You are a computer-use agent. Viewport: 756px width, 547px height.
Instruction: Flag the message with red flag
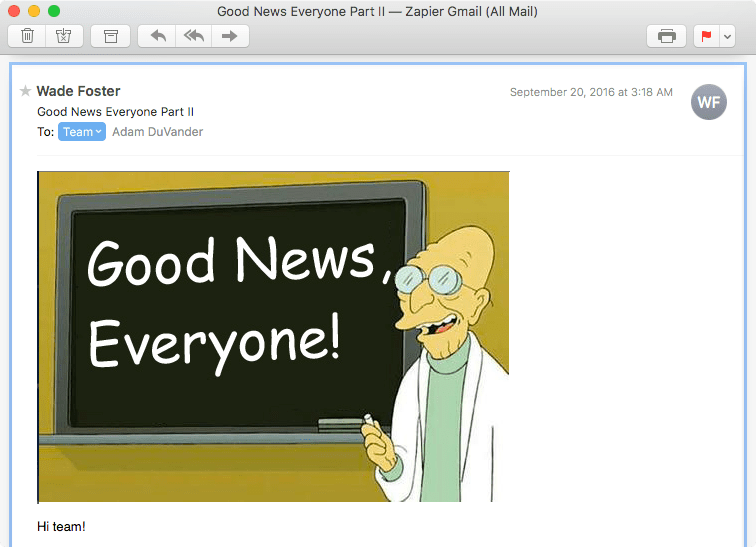pyautogui.click(x=706, y=36)
